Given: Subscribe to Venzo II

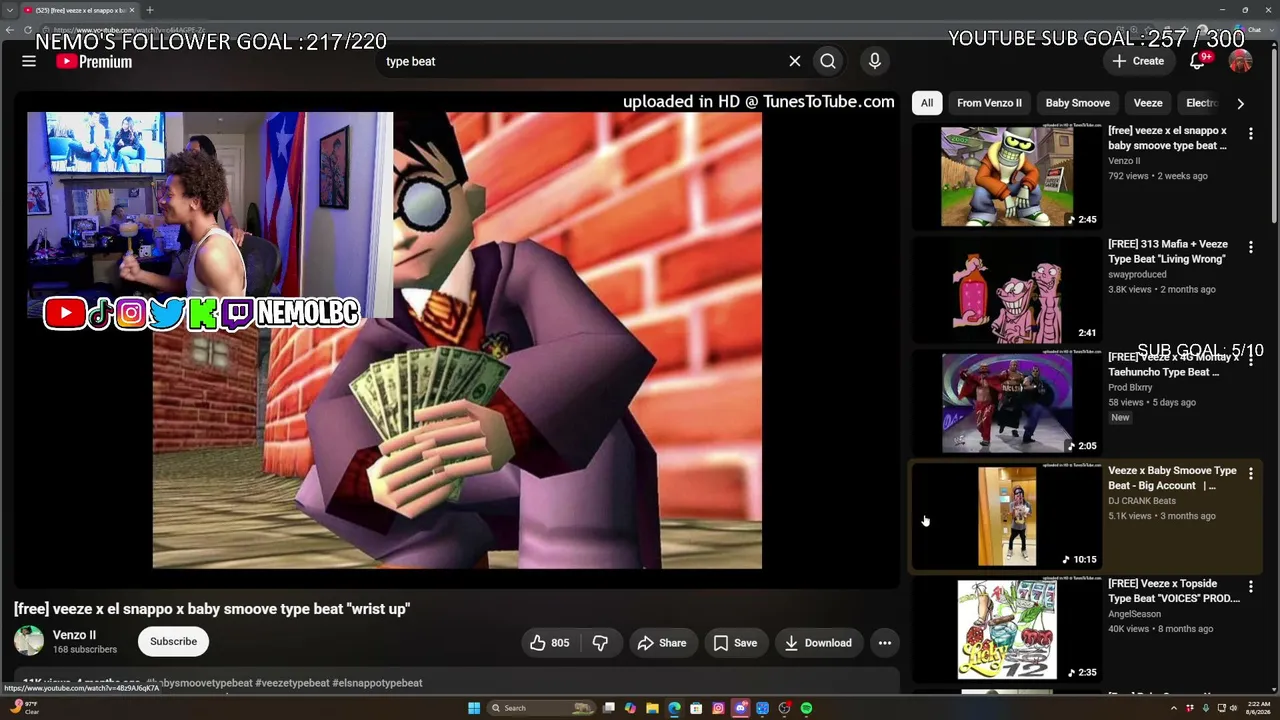Looking at the screenshot, I should pyautogui.click(x=173, y=641).
